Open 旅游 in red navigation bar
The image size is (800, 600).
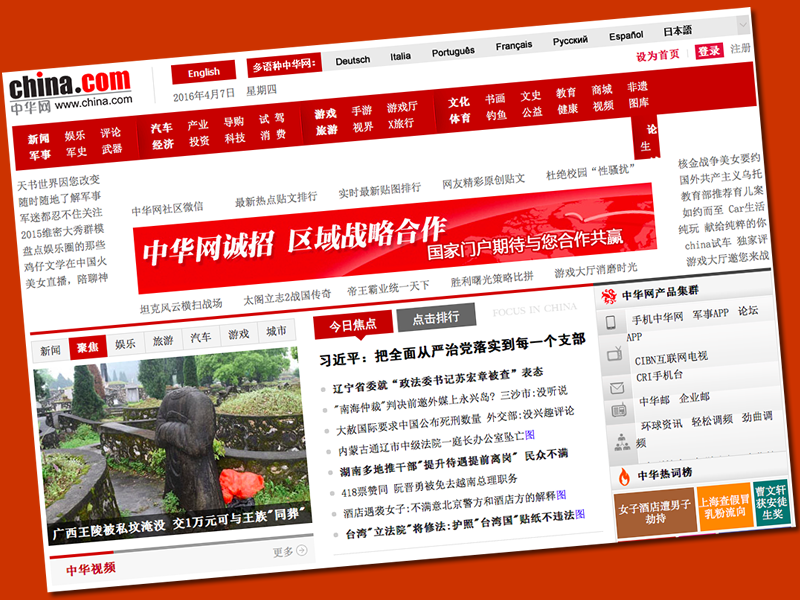point(327,130)
